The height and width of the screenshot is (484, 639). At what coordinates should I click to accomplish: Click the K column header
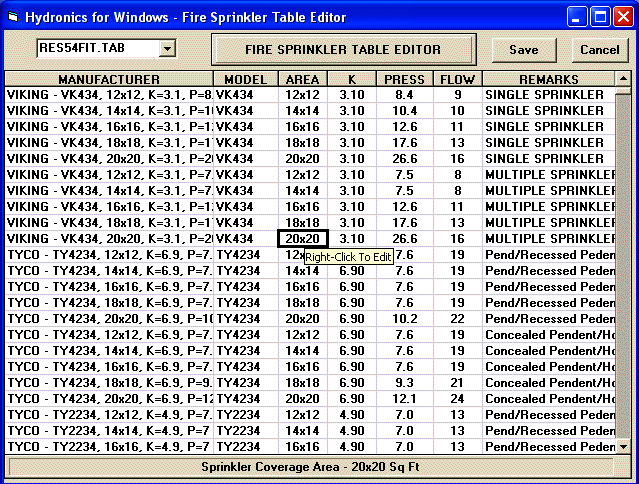(x=352, y=79)
